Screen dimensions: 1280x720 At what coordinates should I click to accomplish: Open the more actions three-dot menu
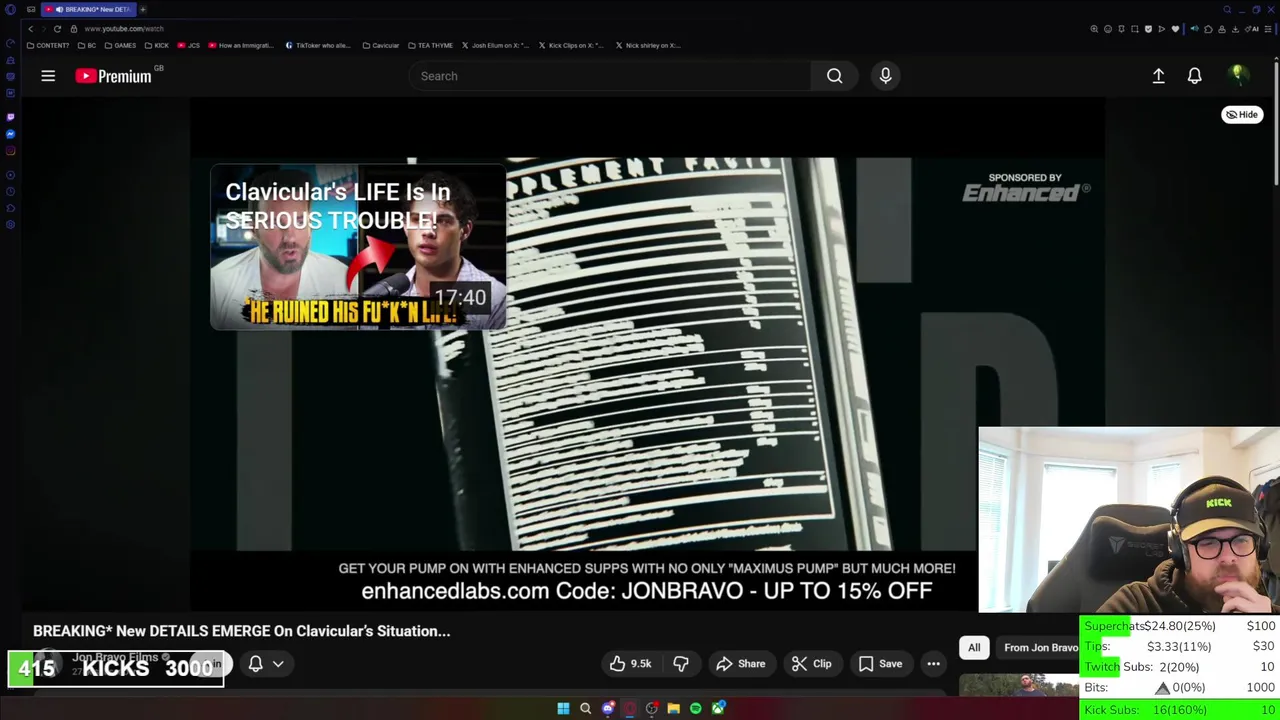tap(933, 664)
